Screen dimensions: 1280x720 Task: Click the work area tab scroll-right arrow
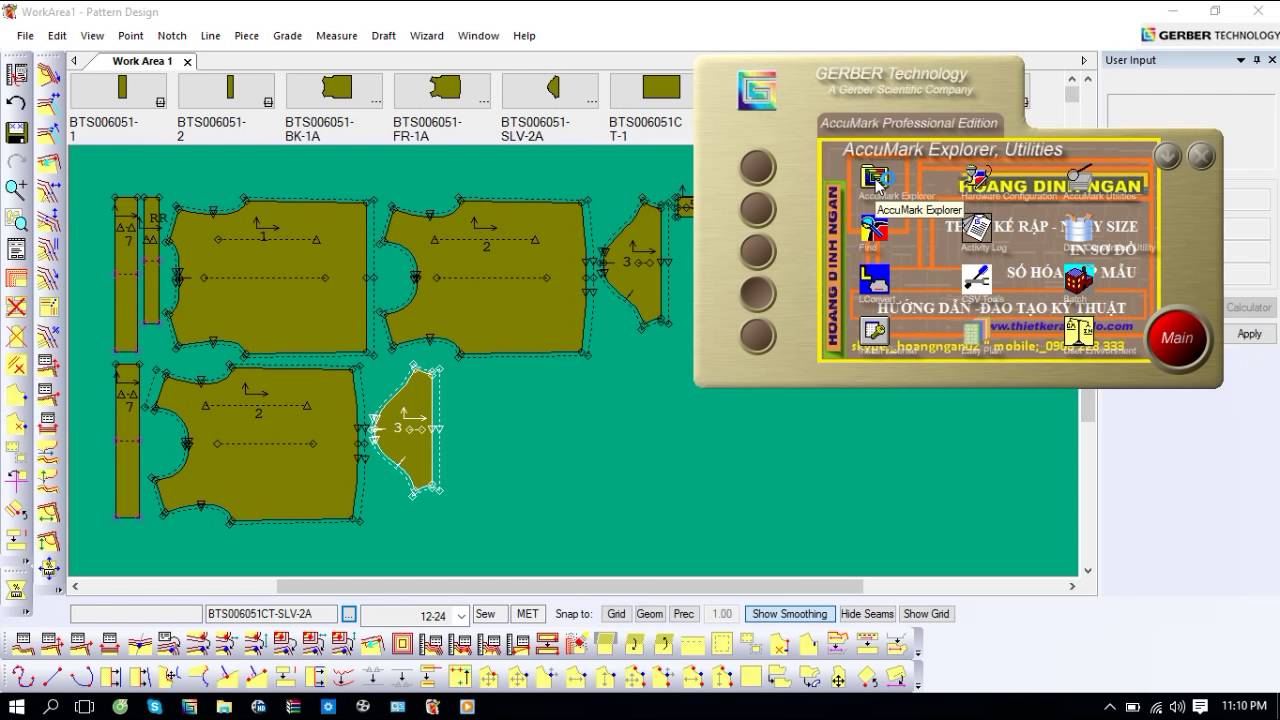tap(1084, 61)
